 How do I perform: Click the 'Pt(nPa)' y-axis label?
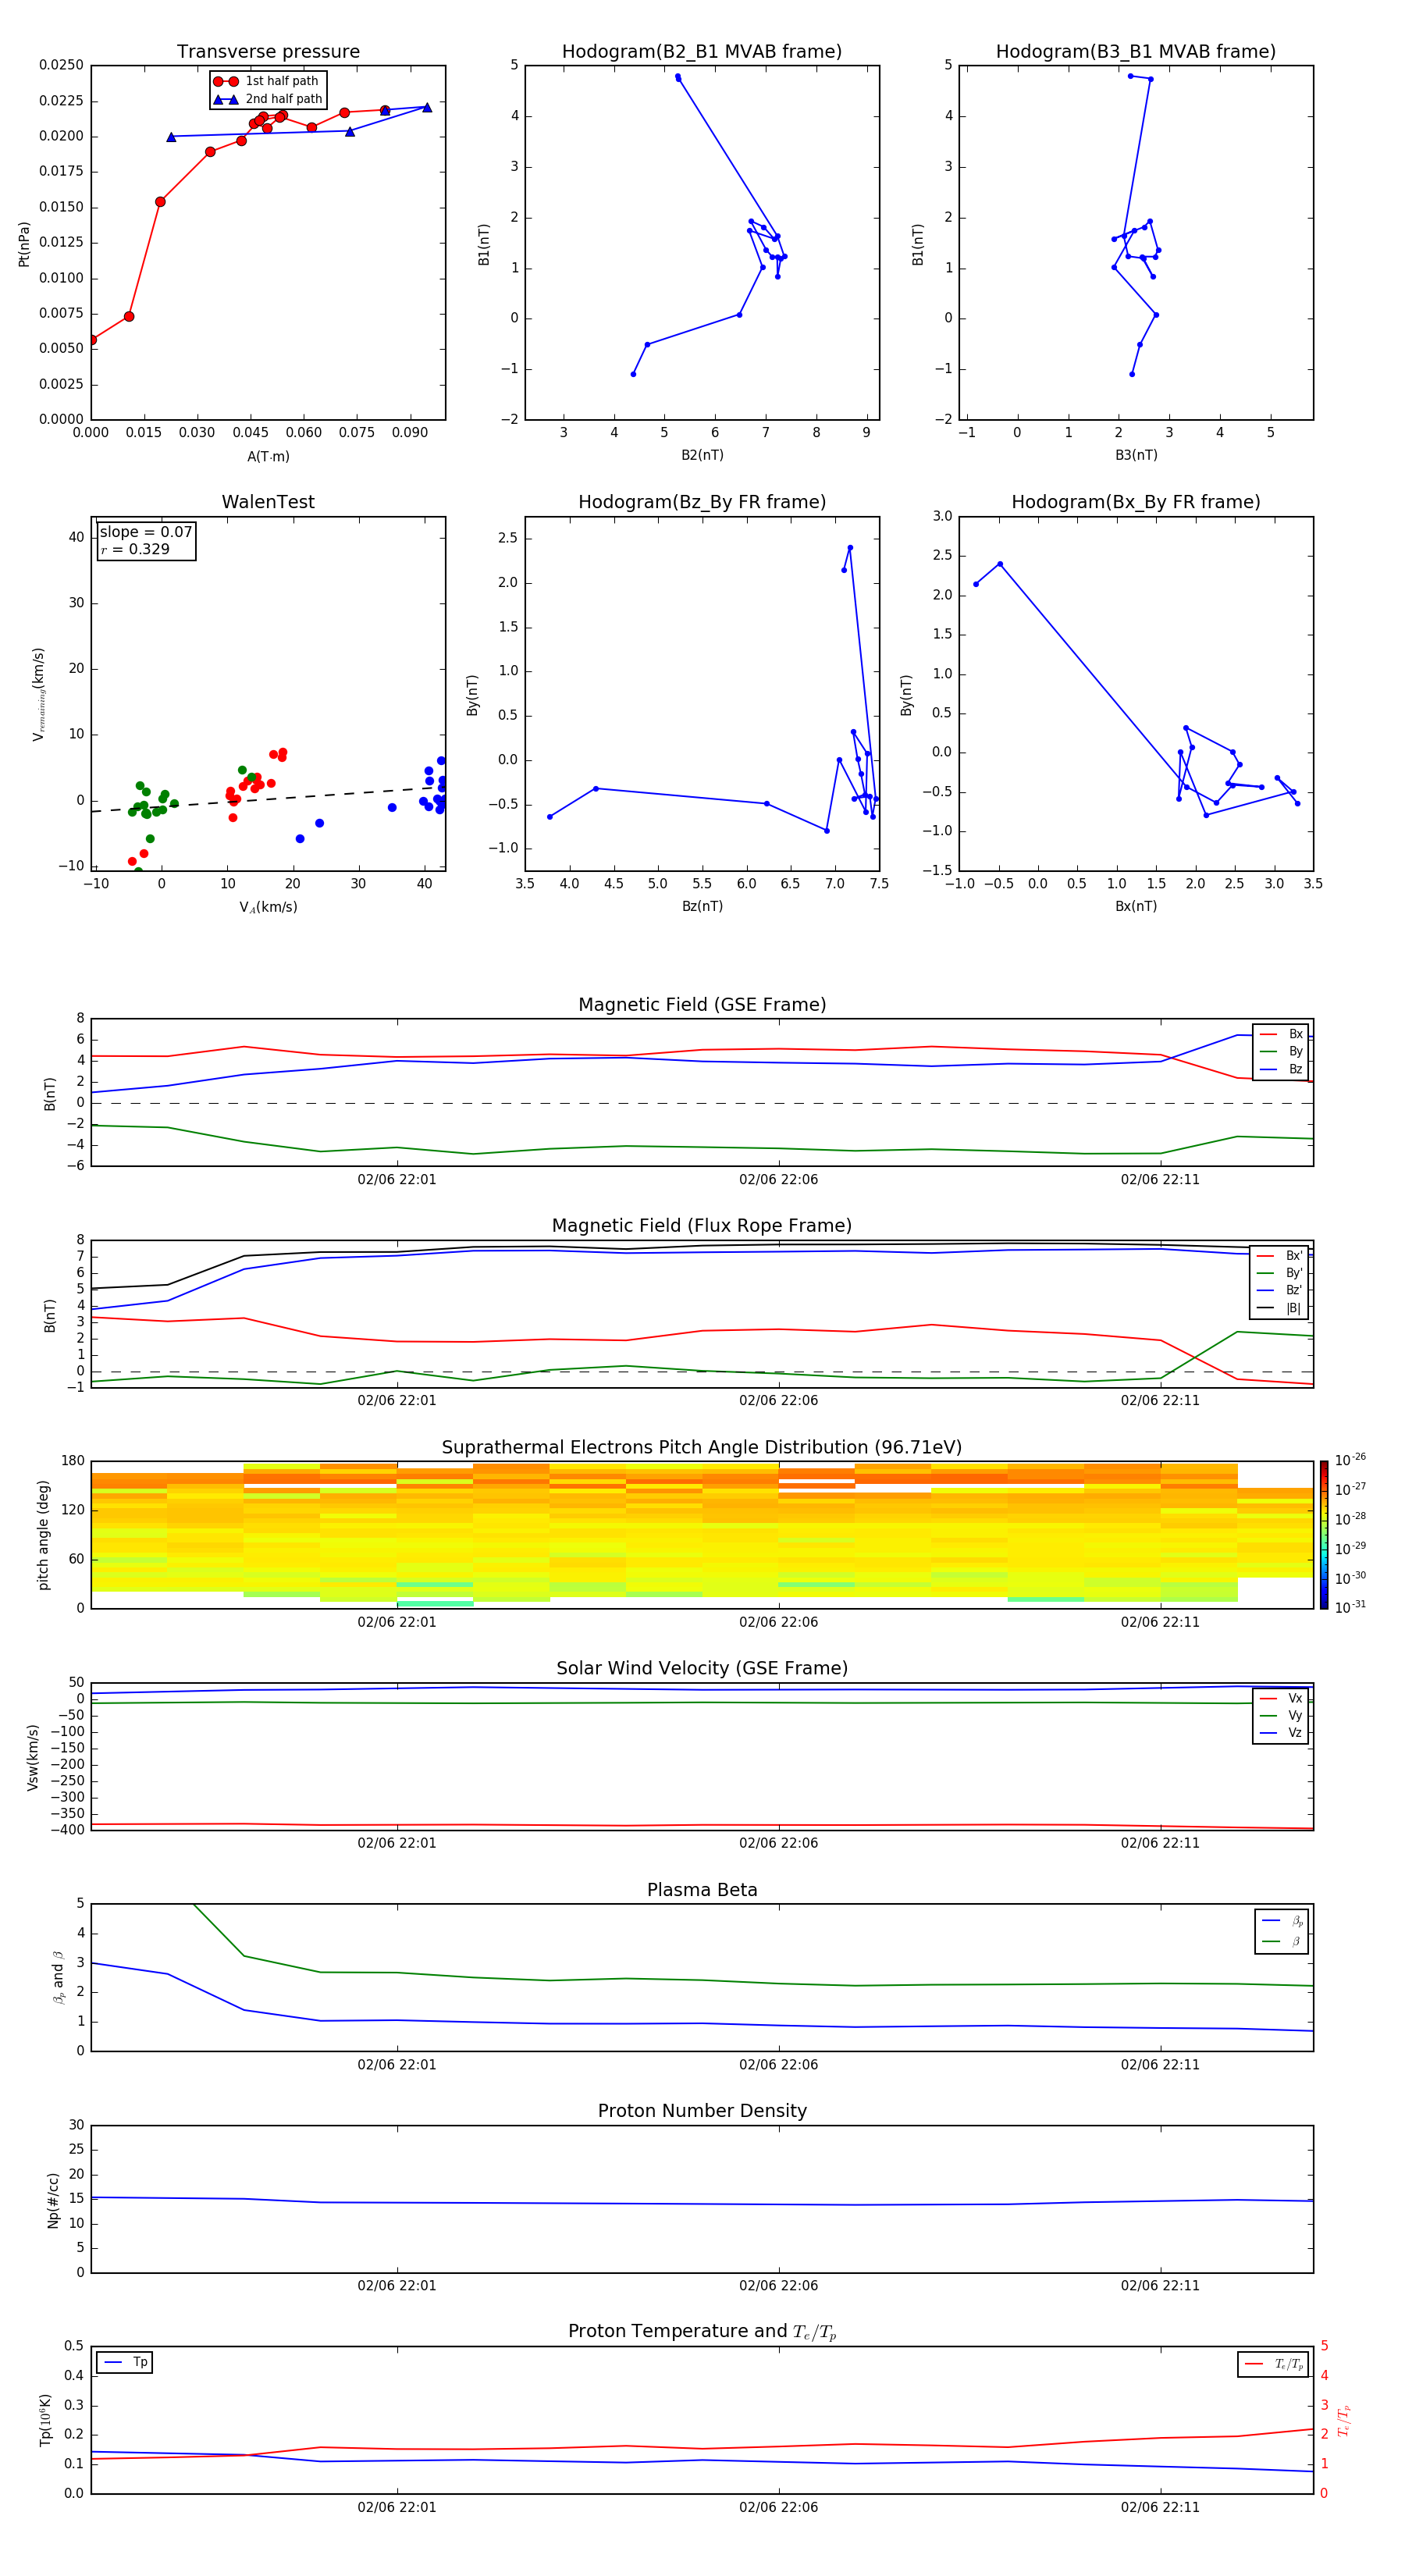(x=24, y=244)
